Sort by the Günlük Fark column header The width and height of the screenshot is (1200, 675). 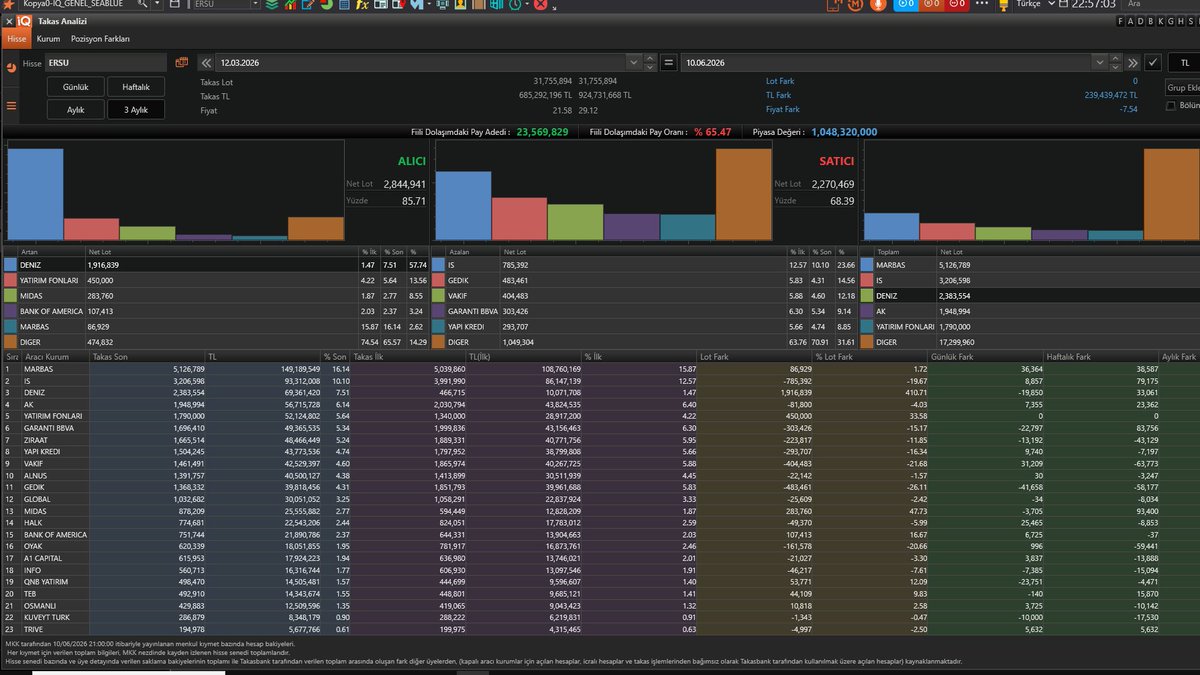[985, 356]
